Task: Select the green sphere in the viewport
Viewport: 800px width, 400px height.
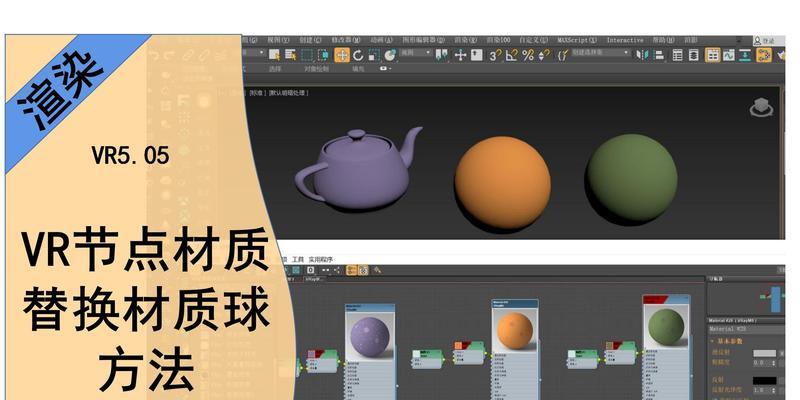Action: [633, 179]
